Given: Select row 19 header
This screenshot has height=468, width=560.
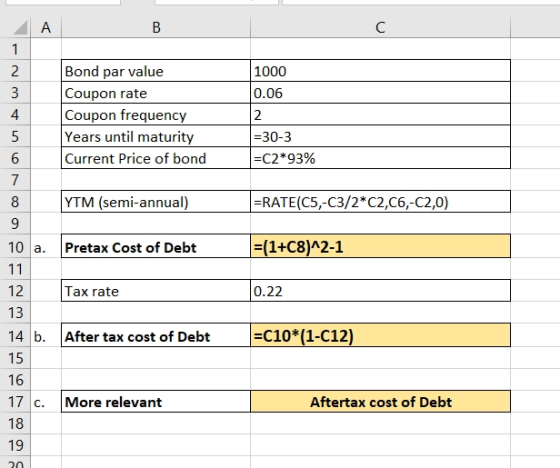Looking at the screenshot, I should 15,445.
